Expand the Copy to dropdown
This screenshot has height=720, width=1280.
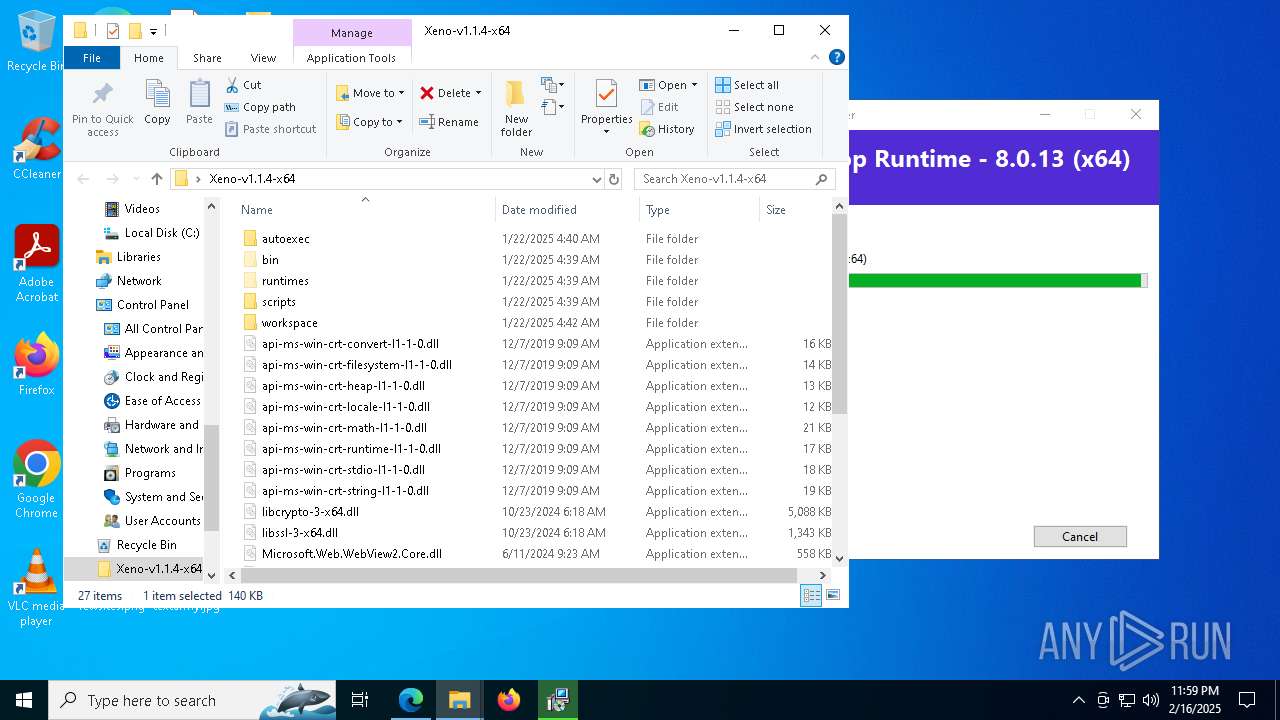point(399,122)
